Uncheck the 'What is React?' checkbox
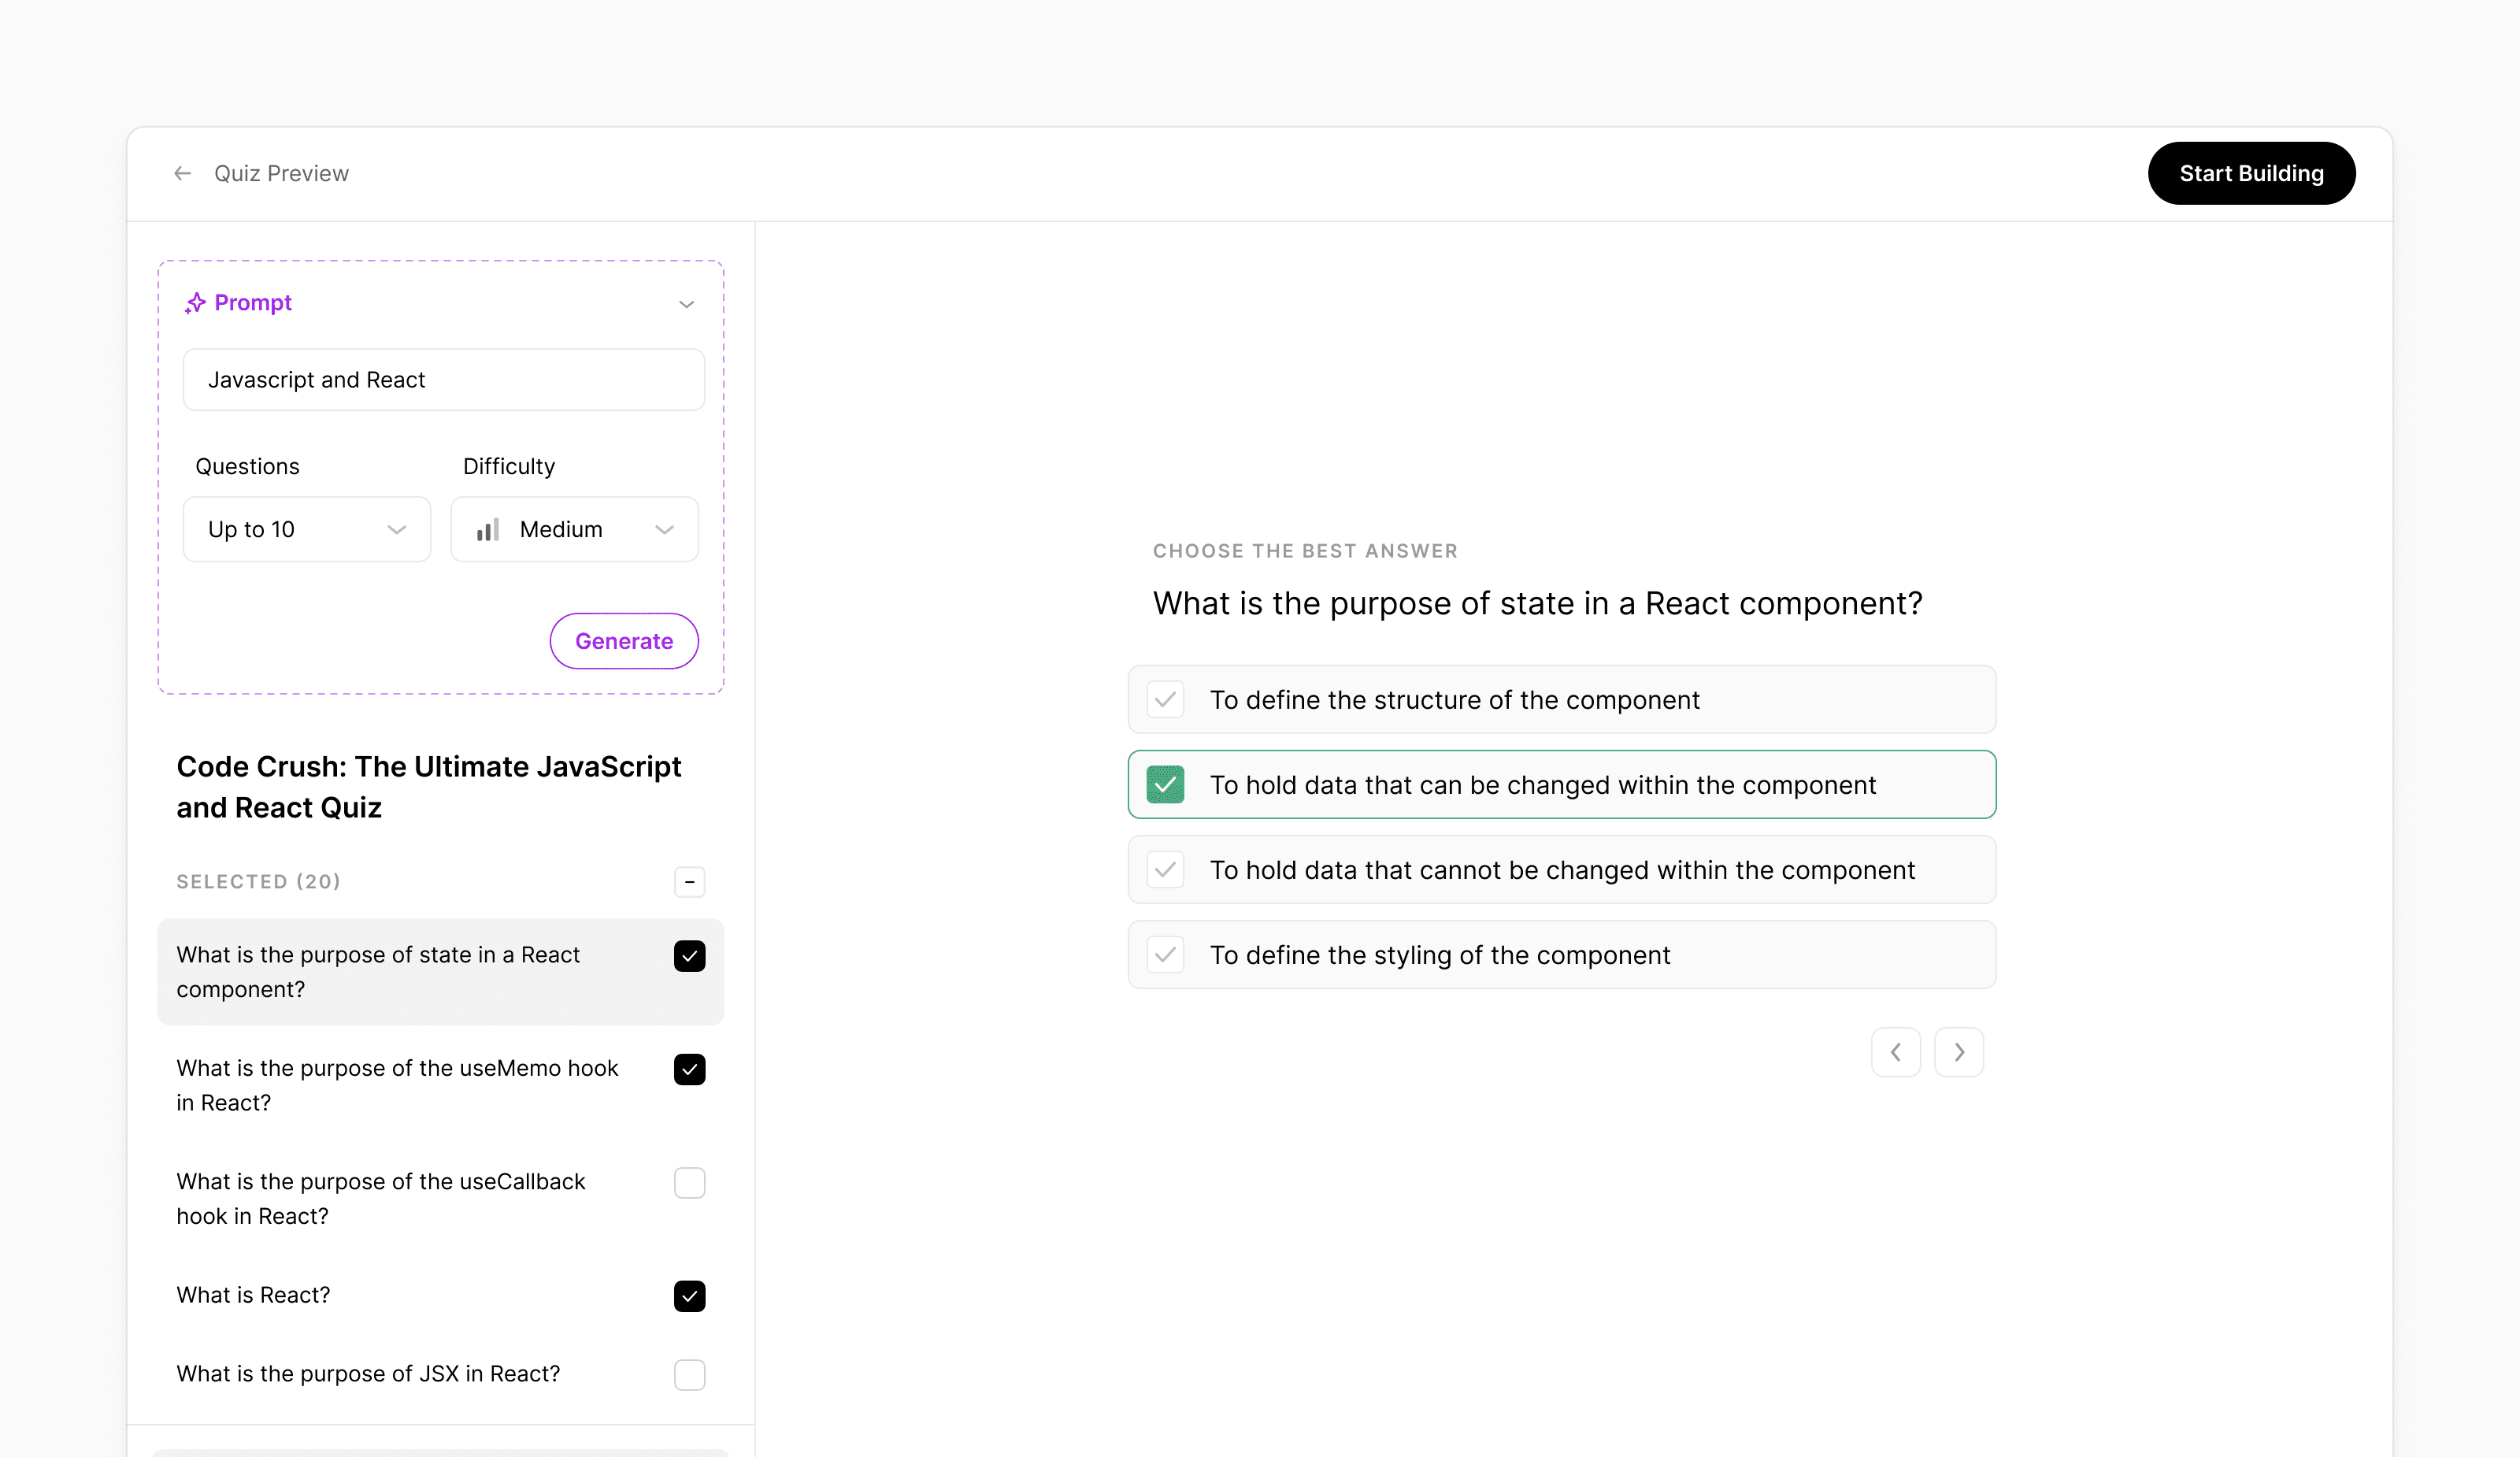The height and width of the screenshot is (1457, 2520). tap(689, 1296)
